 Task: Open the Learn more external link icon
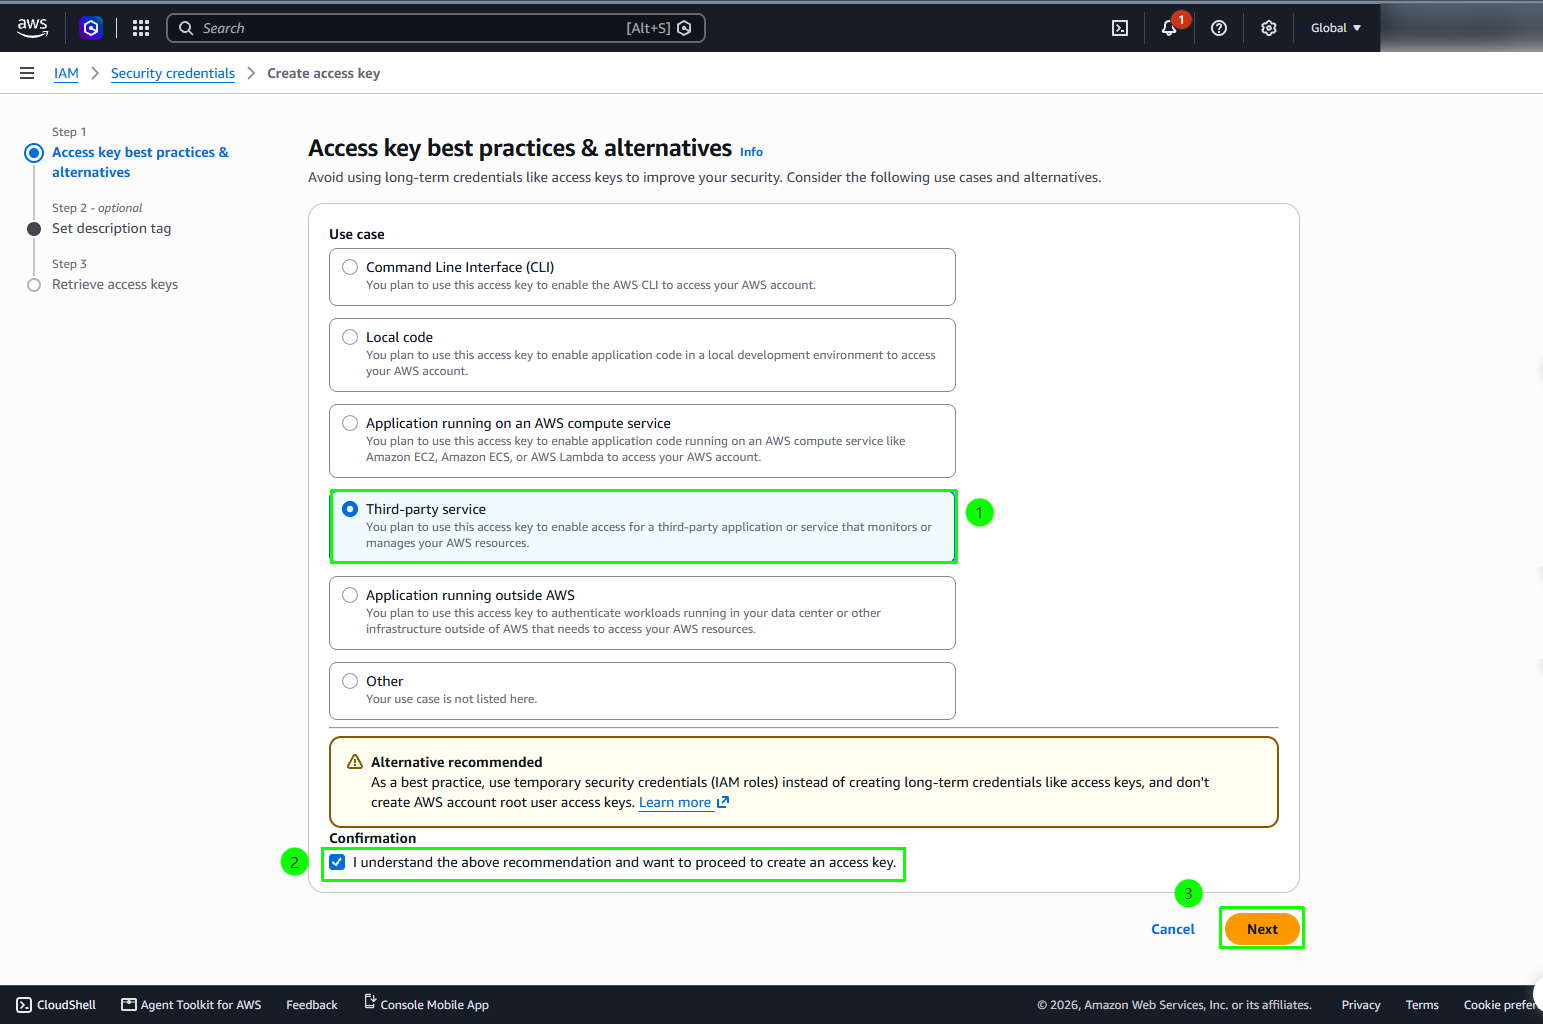point(723,802)
